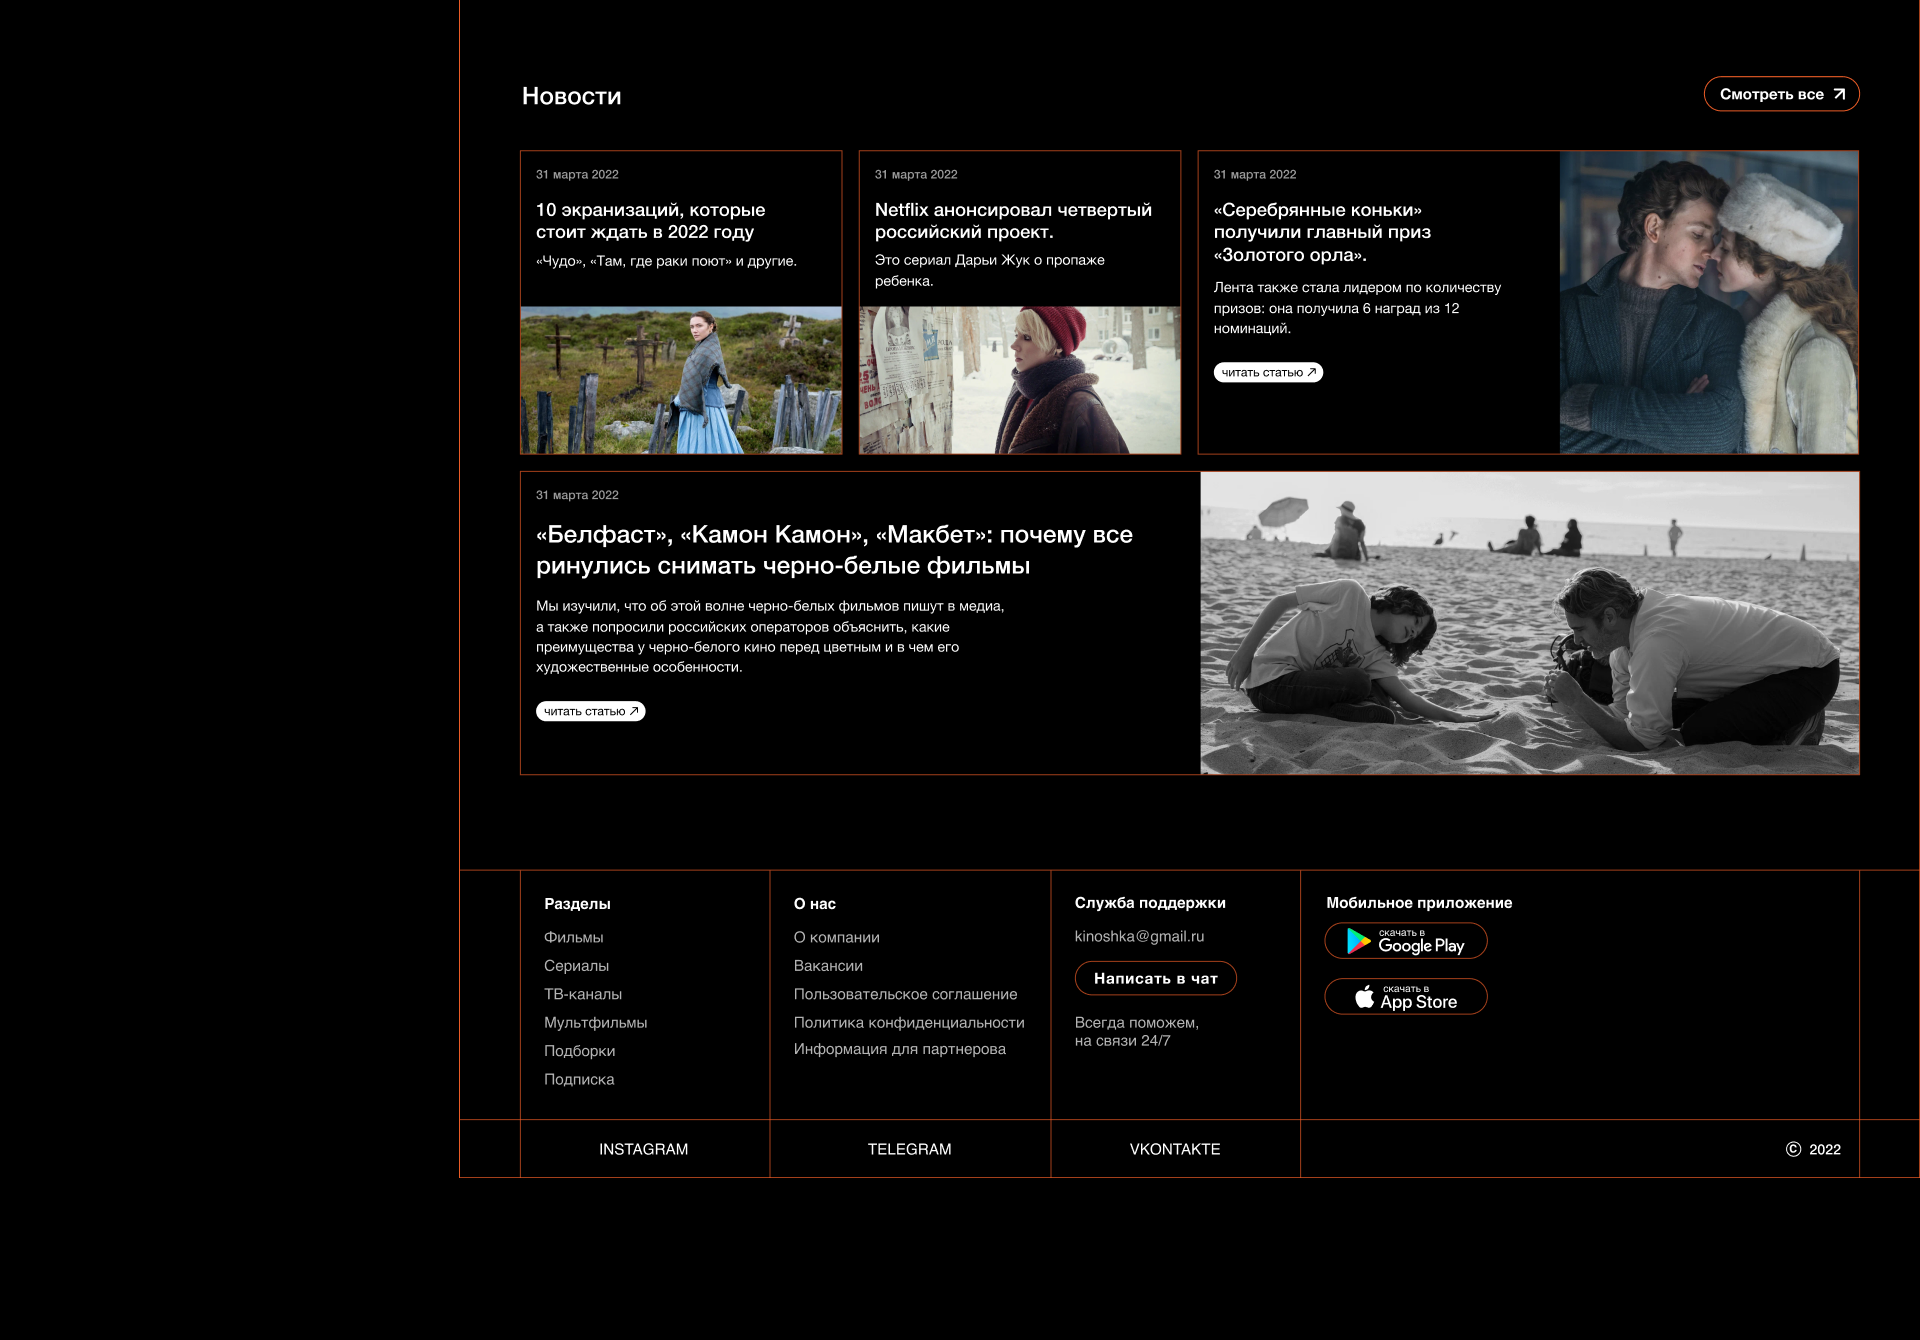Open 'читать статью' for Белфаст article
Image resolution: width=1920 pixels, height=1340 pixels.
tap(590, 711)
